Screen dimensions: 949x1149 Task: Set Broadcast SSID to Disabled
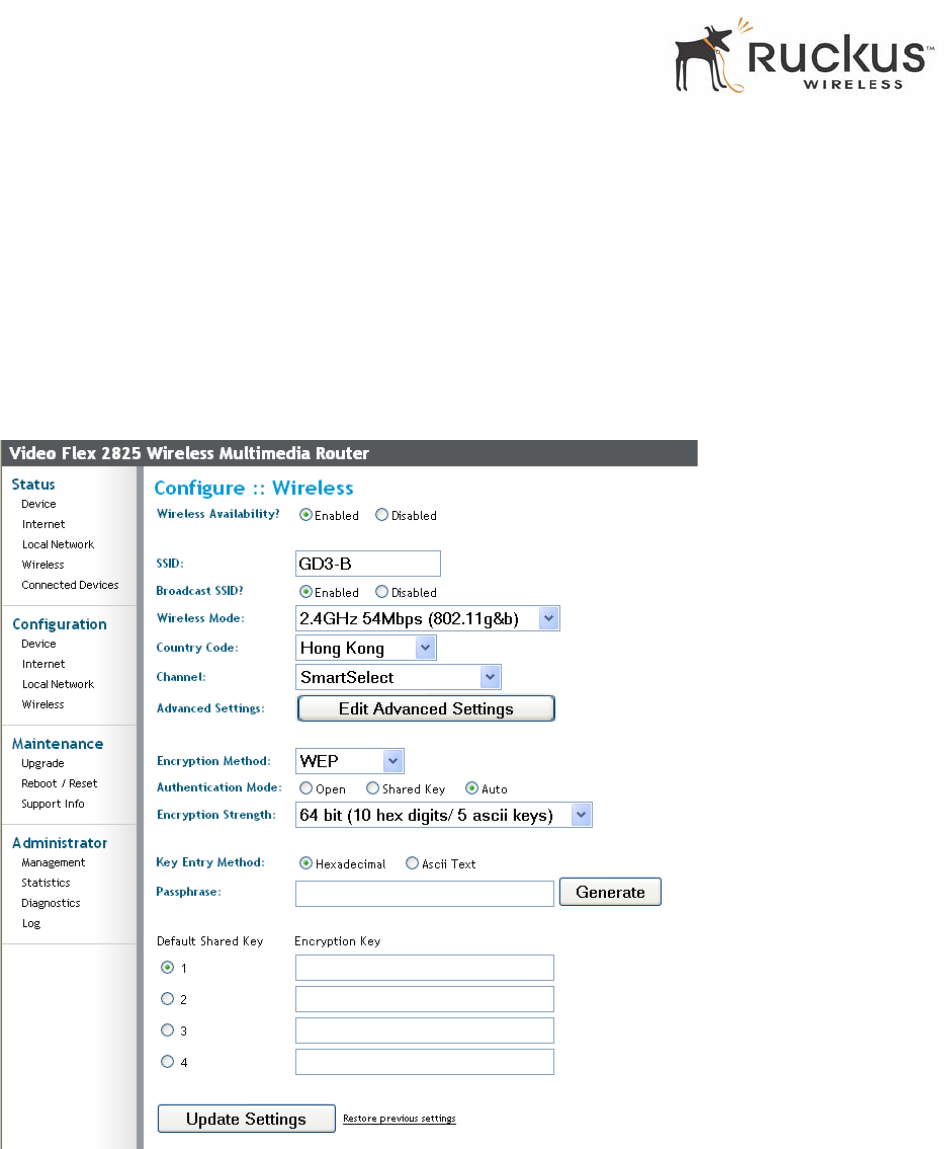[382, 591]
